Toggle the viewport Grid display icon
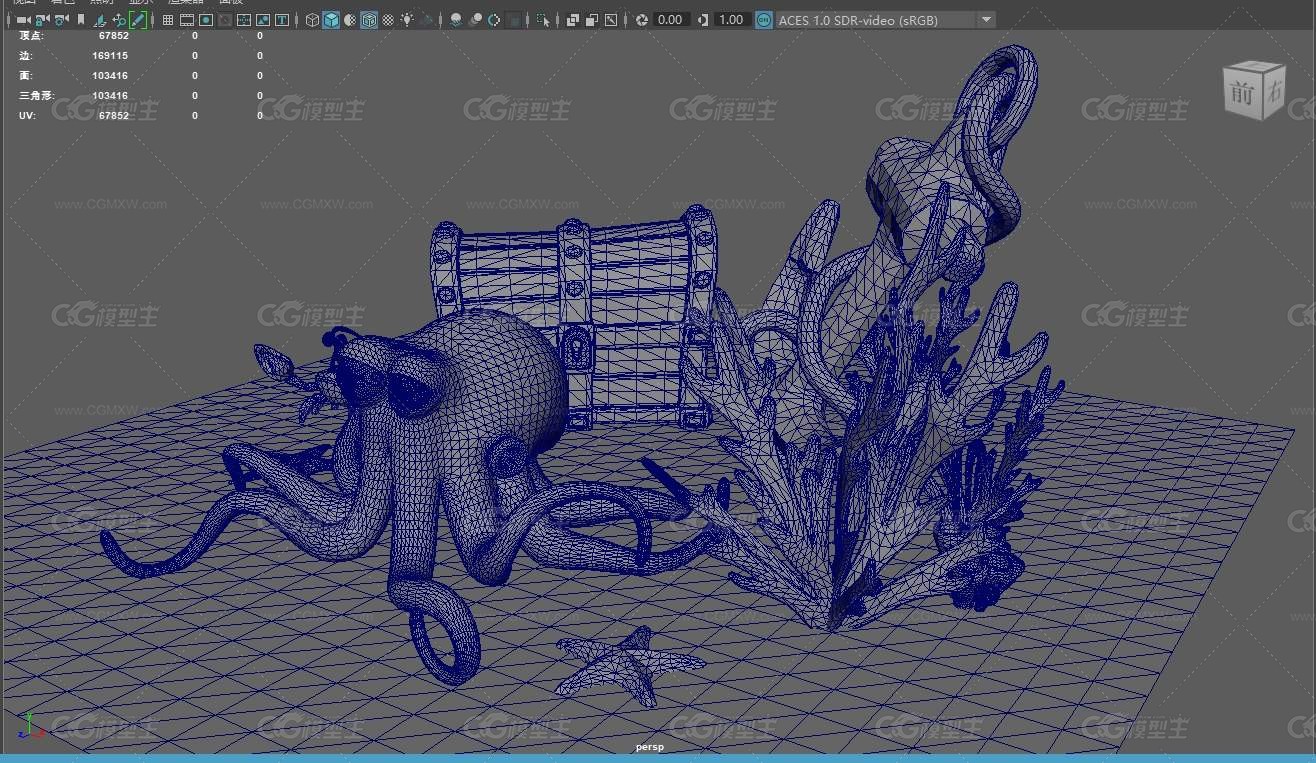This screenshot has height=763, width=1316. pos(168,20)
